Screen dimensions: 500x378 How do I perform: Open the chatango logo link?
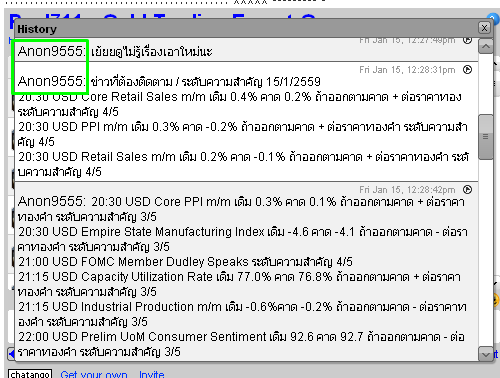[x=30, y=374]
